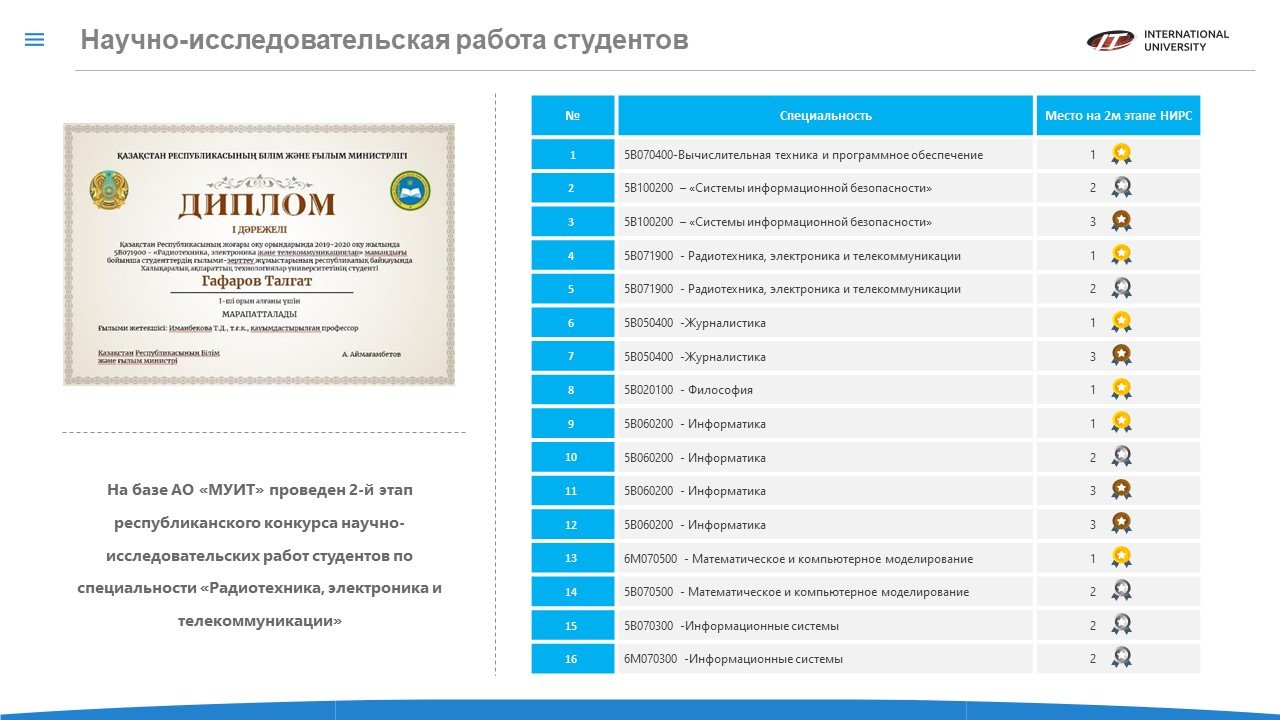
Task: Click paragraph about МУИТ 2-й этап конкурса
Action: point(259,555)
